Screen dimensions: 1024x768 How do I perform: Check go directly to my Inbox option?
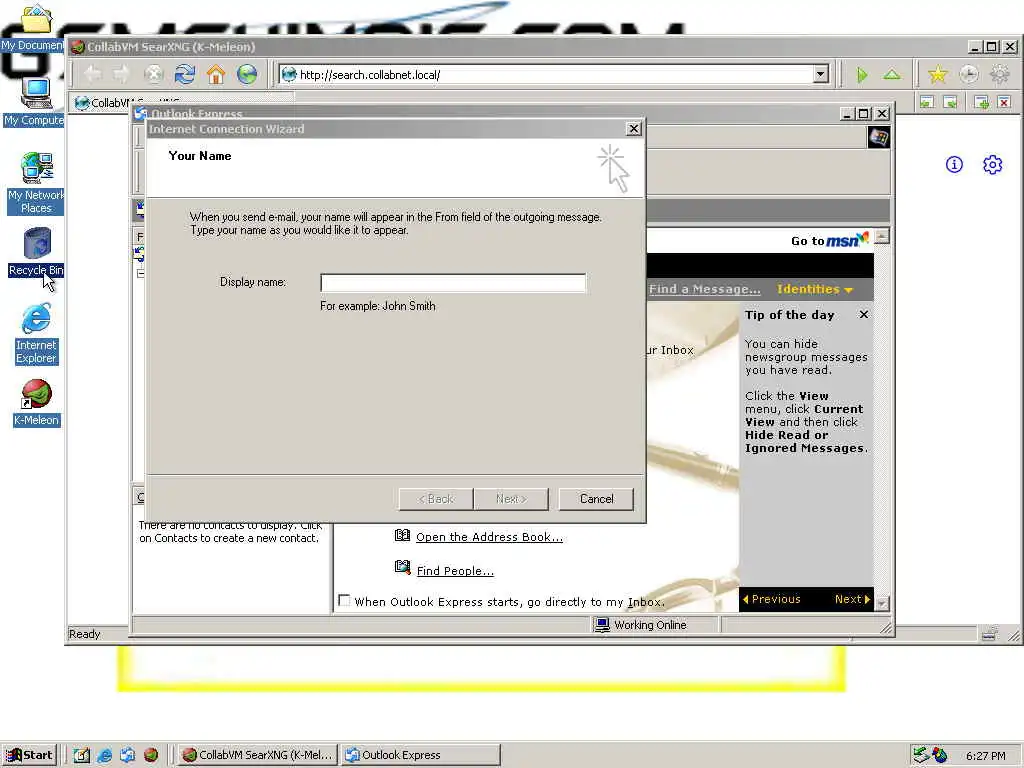(x=344, y=600)
